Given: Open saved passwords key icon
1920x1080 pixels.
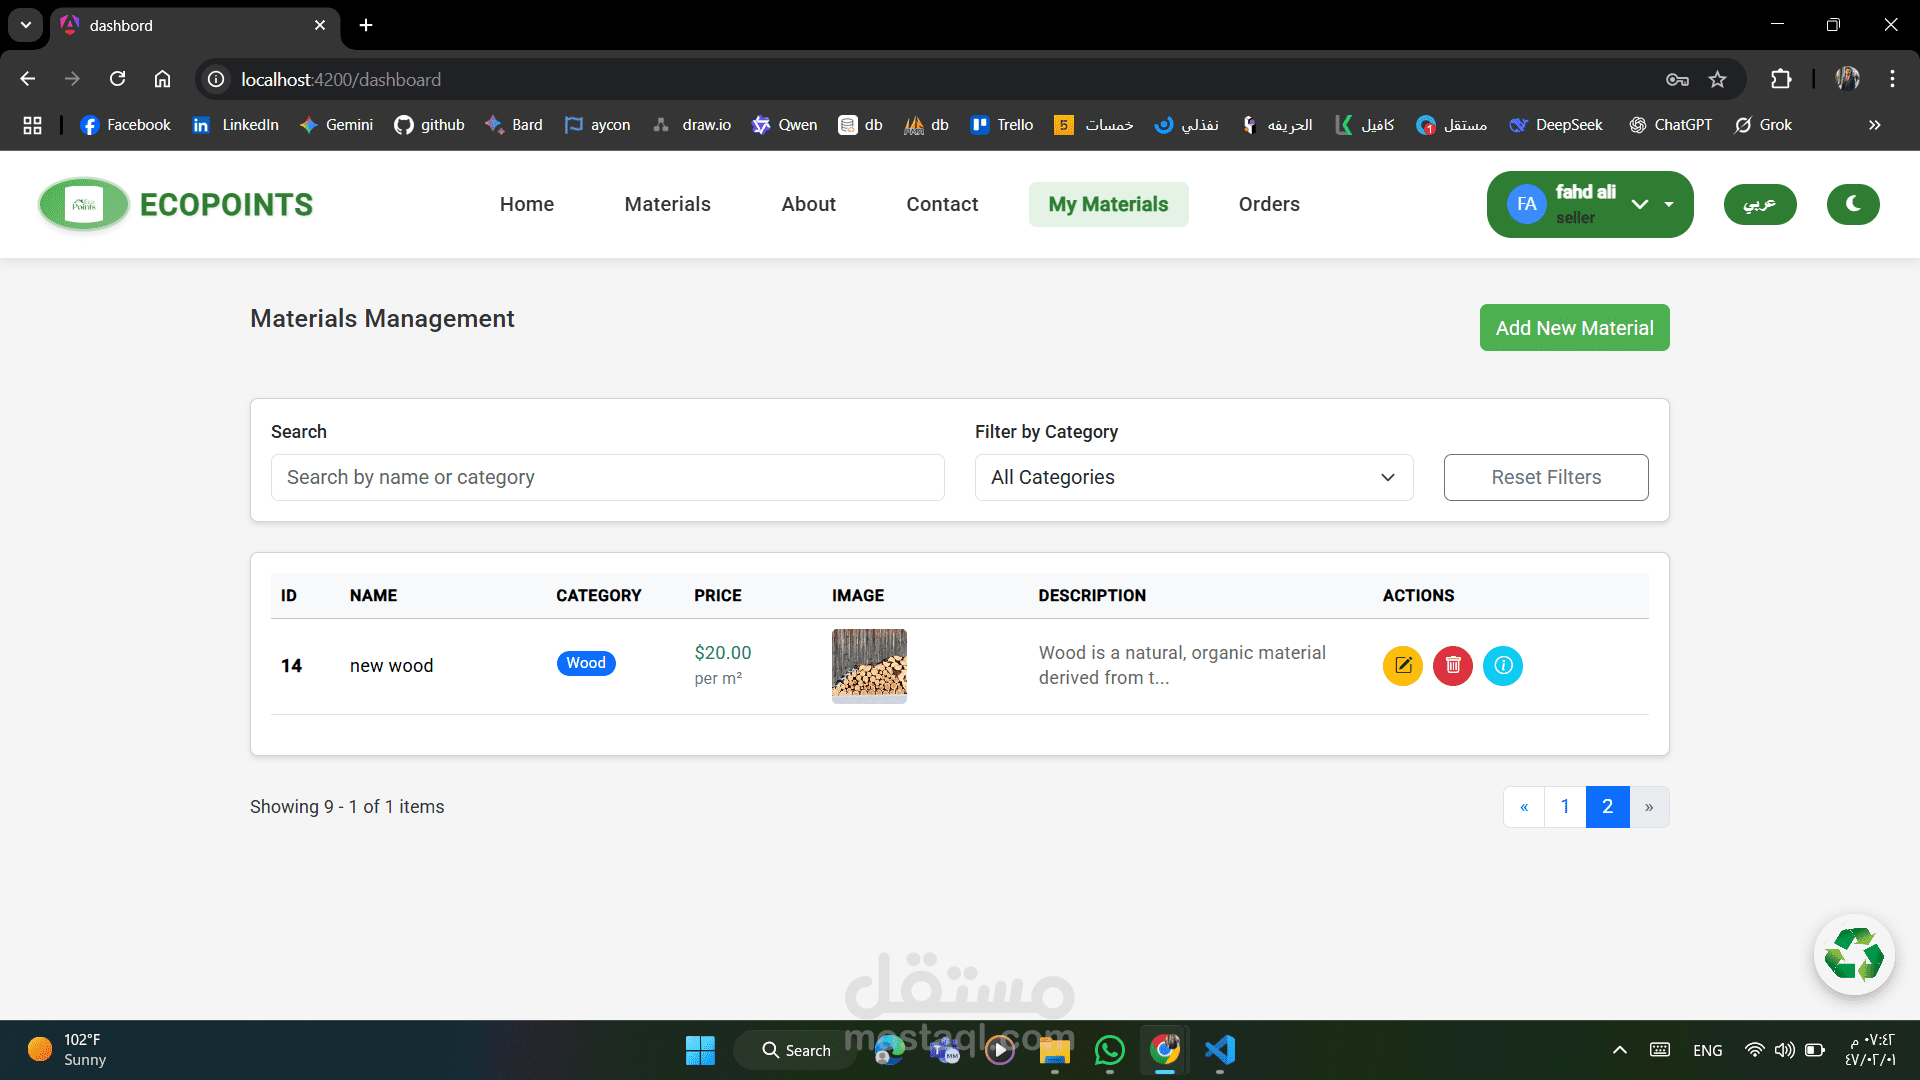Looking at the screenshot, I should coord(1677,79).
